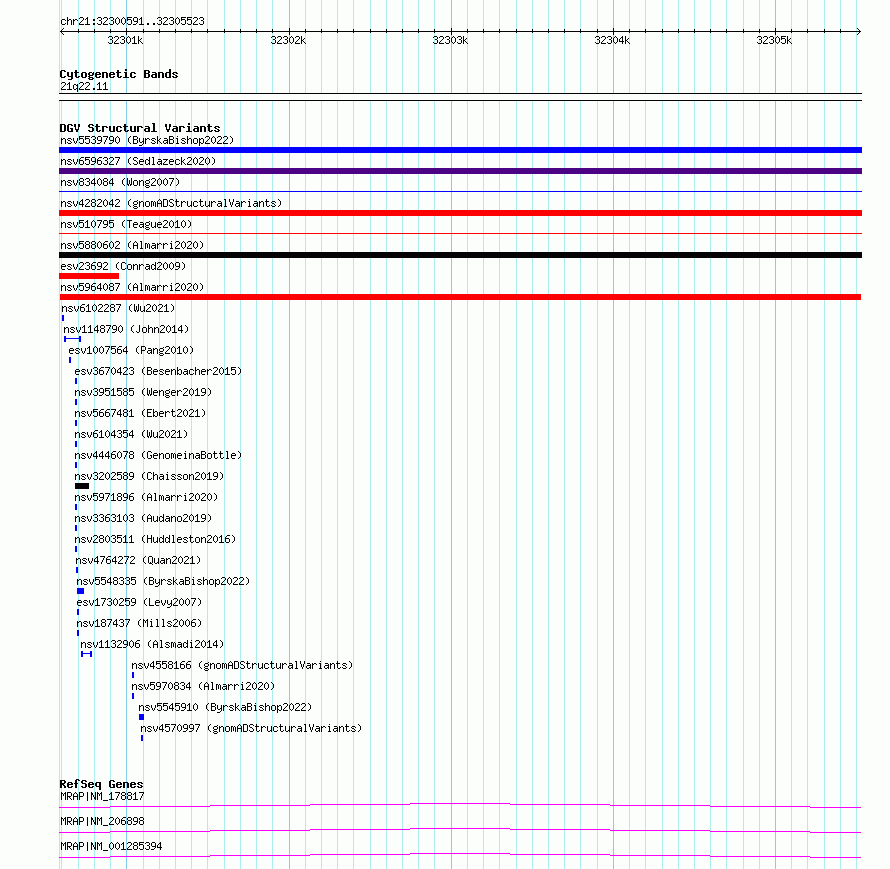Click the nsv5880602 (Almarri2020) label
The height and width of the screenshot is (869, 890).
132,245
